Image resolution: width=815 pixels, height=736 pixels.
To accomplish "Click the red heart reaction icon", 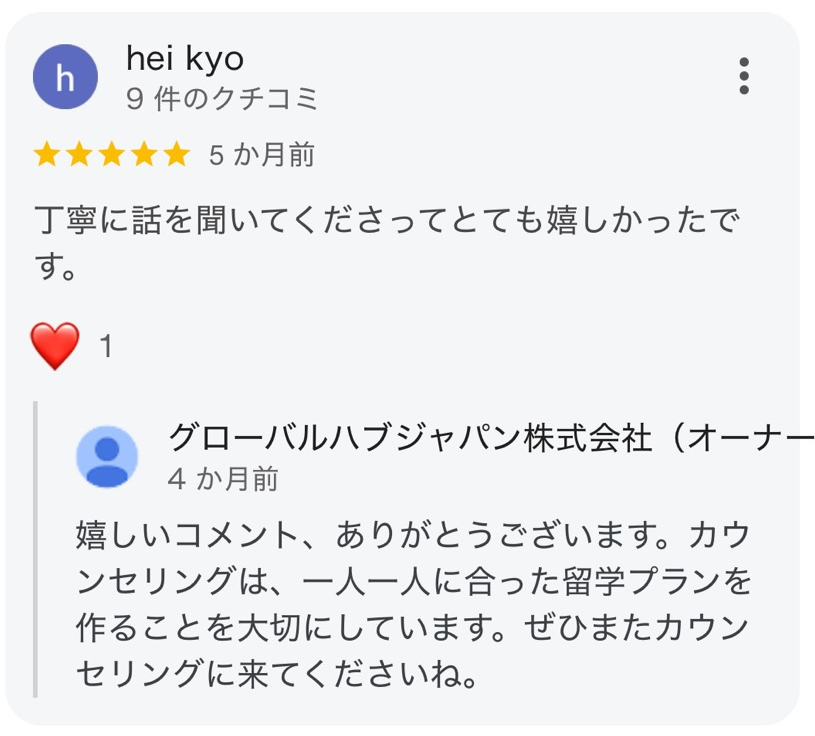I will tap(56, 347).
